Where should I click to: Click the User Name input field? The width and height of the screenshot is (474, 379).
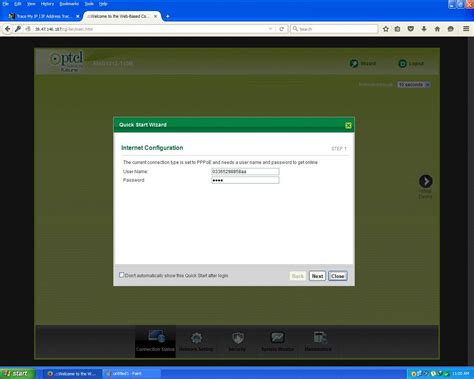[245, 171]
